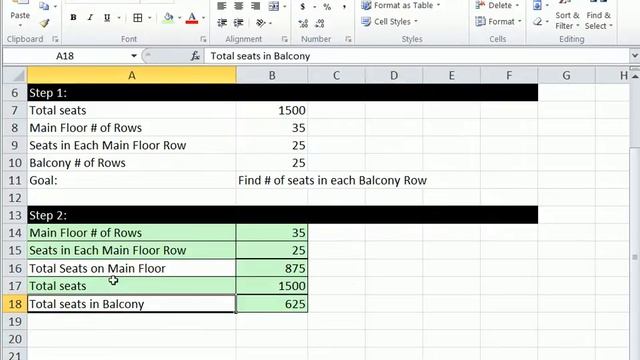
Task: Select column A header
Action: (131, 76)
